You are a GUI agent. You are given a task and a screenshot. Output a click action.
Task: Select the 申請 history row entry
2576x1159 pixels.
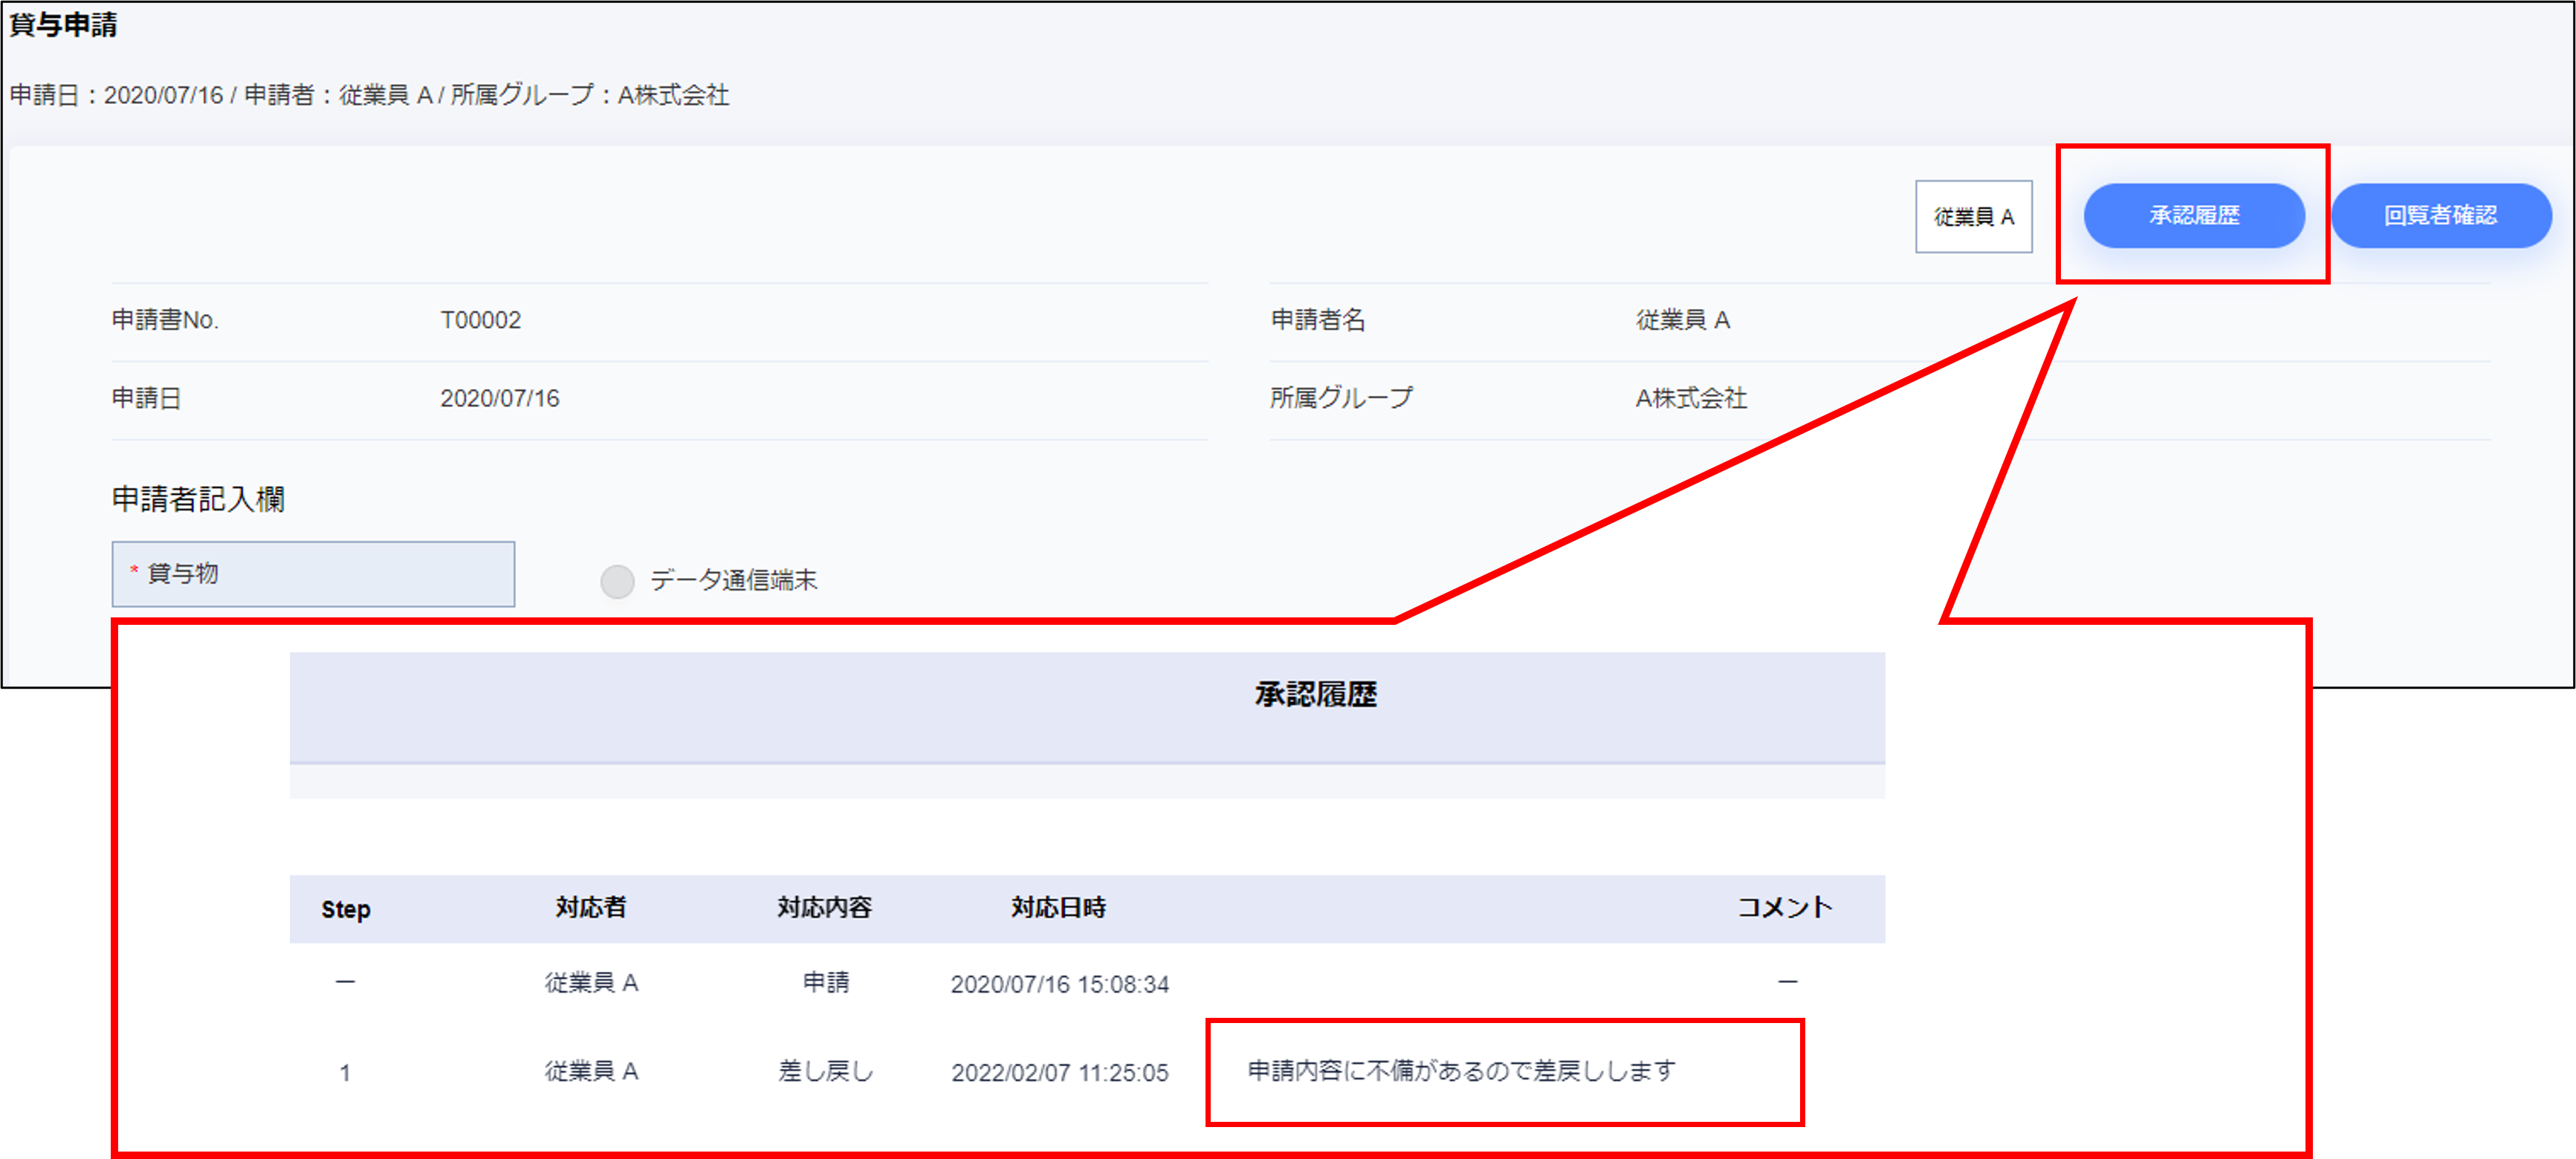point(826,982)
